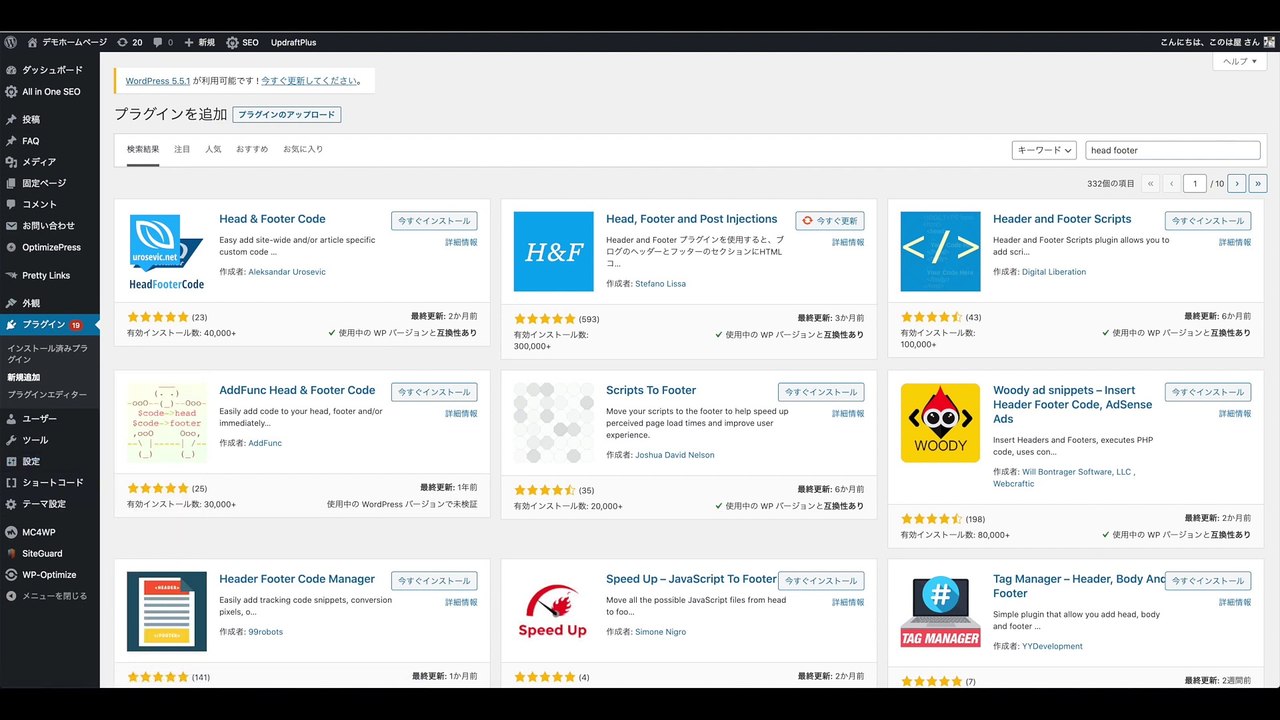The height and width of the screenshot is (720, 1280).
Task: Install the Scripts To Footer plugin
Action: click(x=821, y=392)
